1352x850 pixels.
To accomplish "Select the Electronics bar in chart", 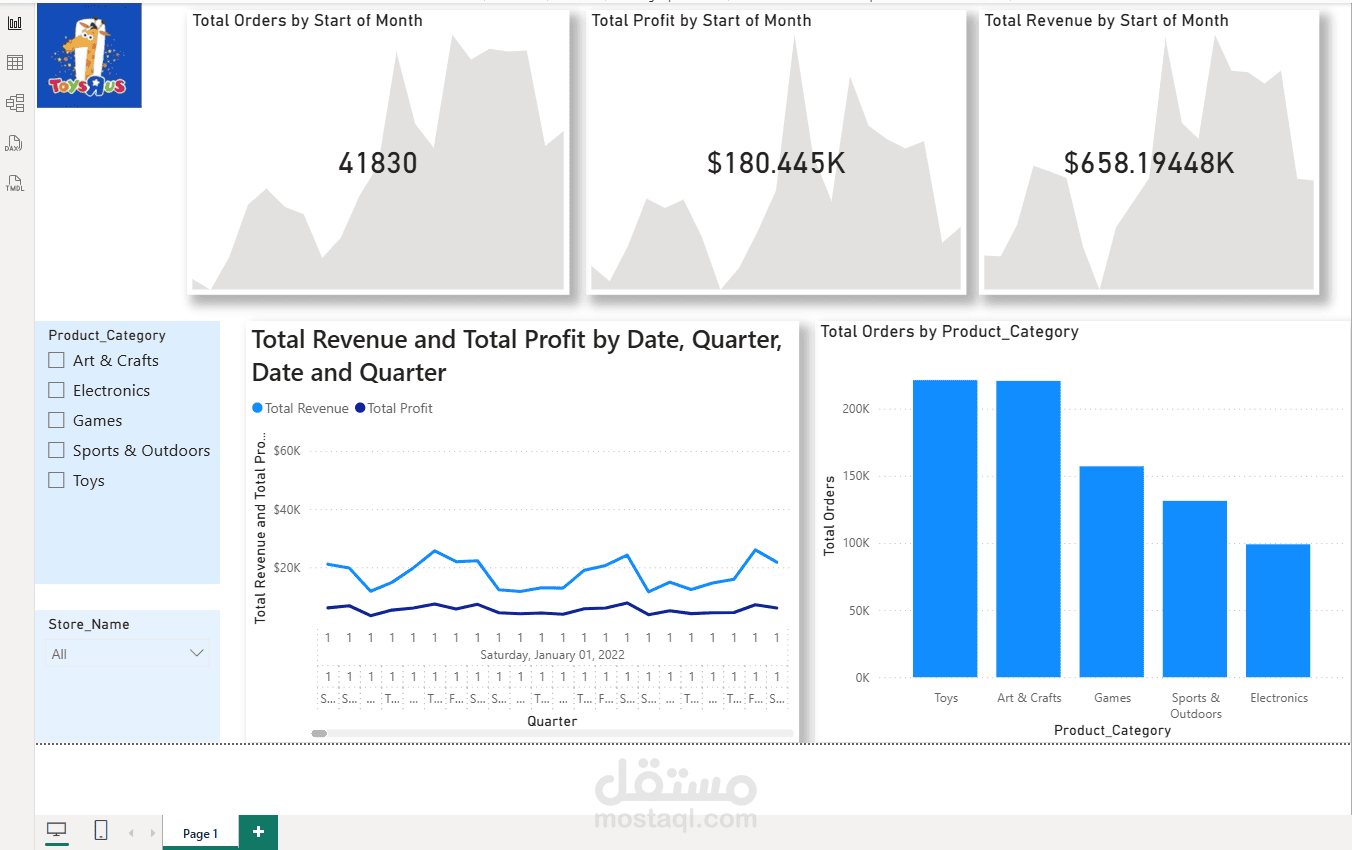I will 1278,611.
